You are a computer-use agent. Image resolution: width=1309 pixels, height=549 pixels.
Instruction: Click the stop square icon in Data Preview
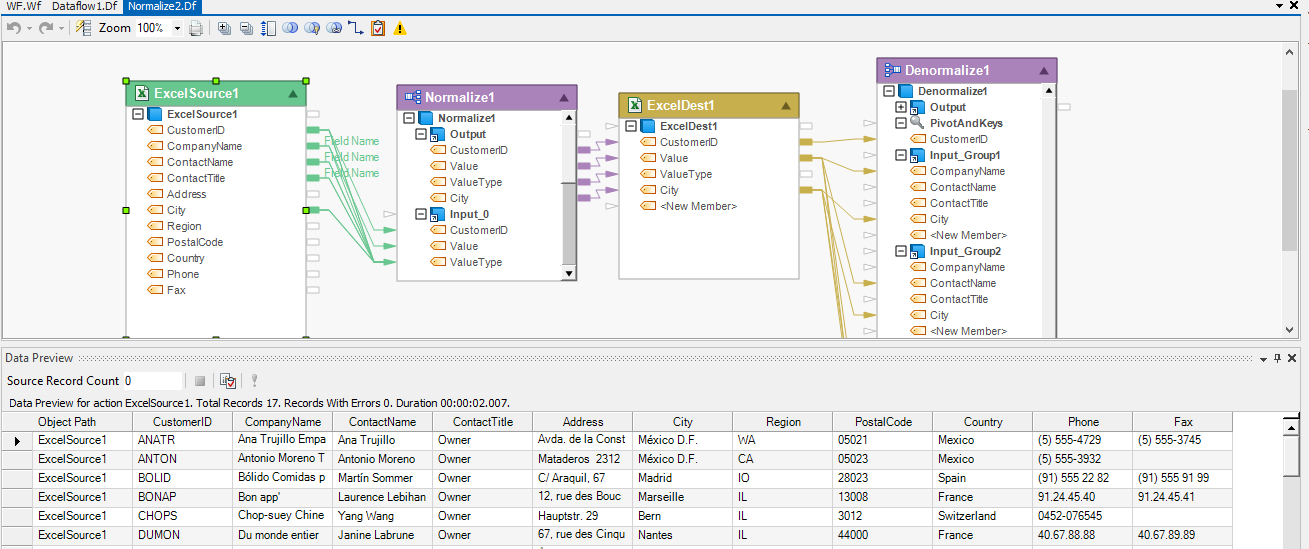pyautogui.click(x=200, y=381)
